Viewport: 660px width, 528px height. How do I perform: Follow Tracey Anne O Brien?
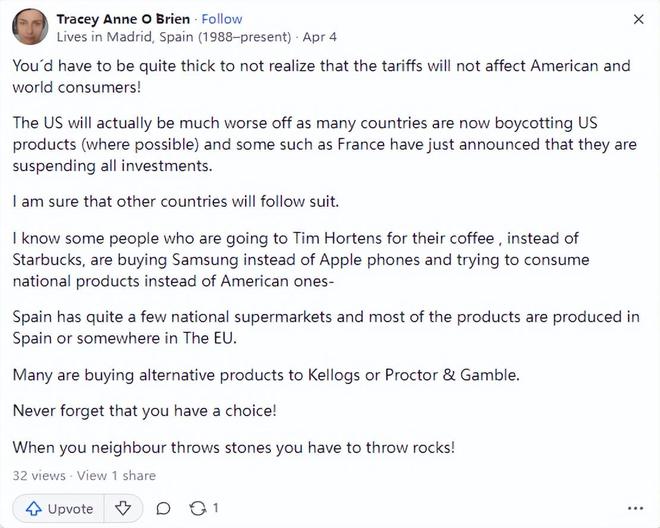coord(222,19)
